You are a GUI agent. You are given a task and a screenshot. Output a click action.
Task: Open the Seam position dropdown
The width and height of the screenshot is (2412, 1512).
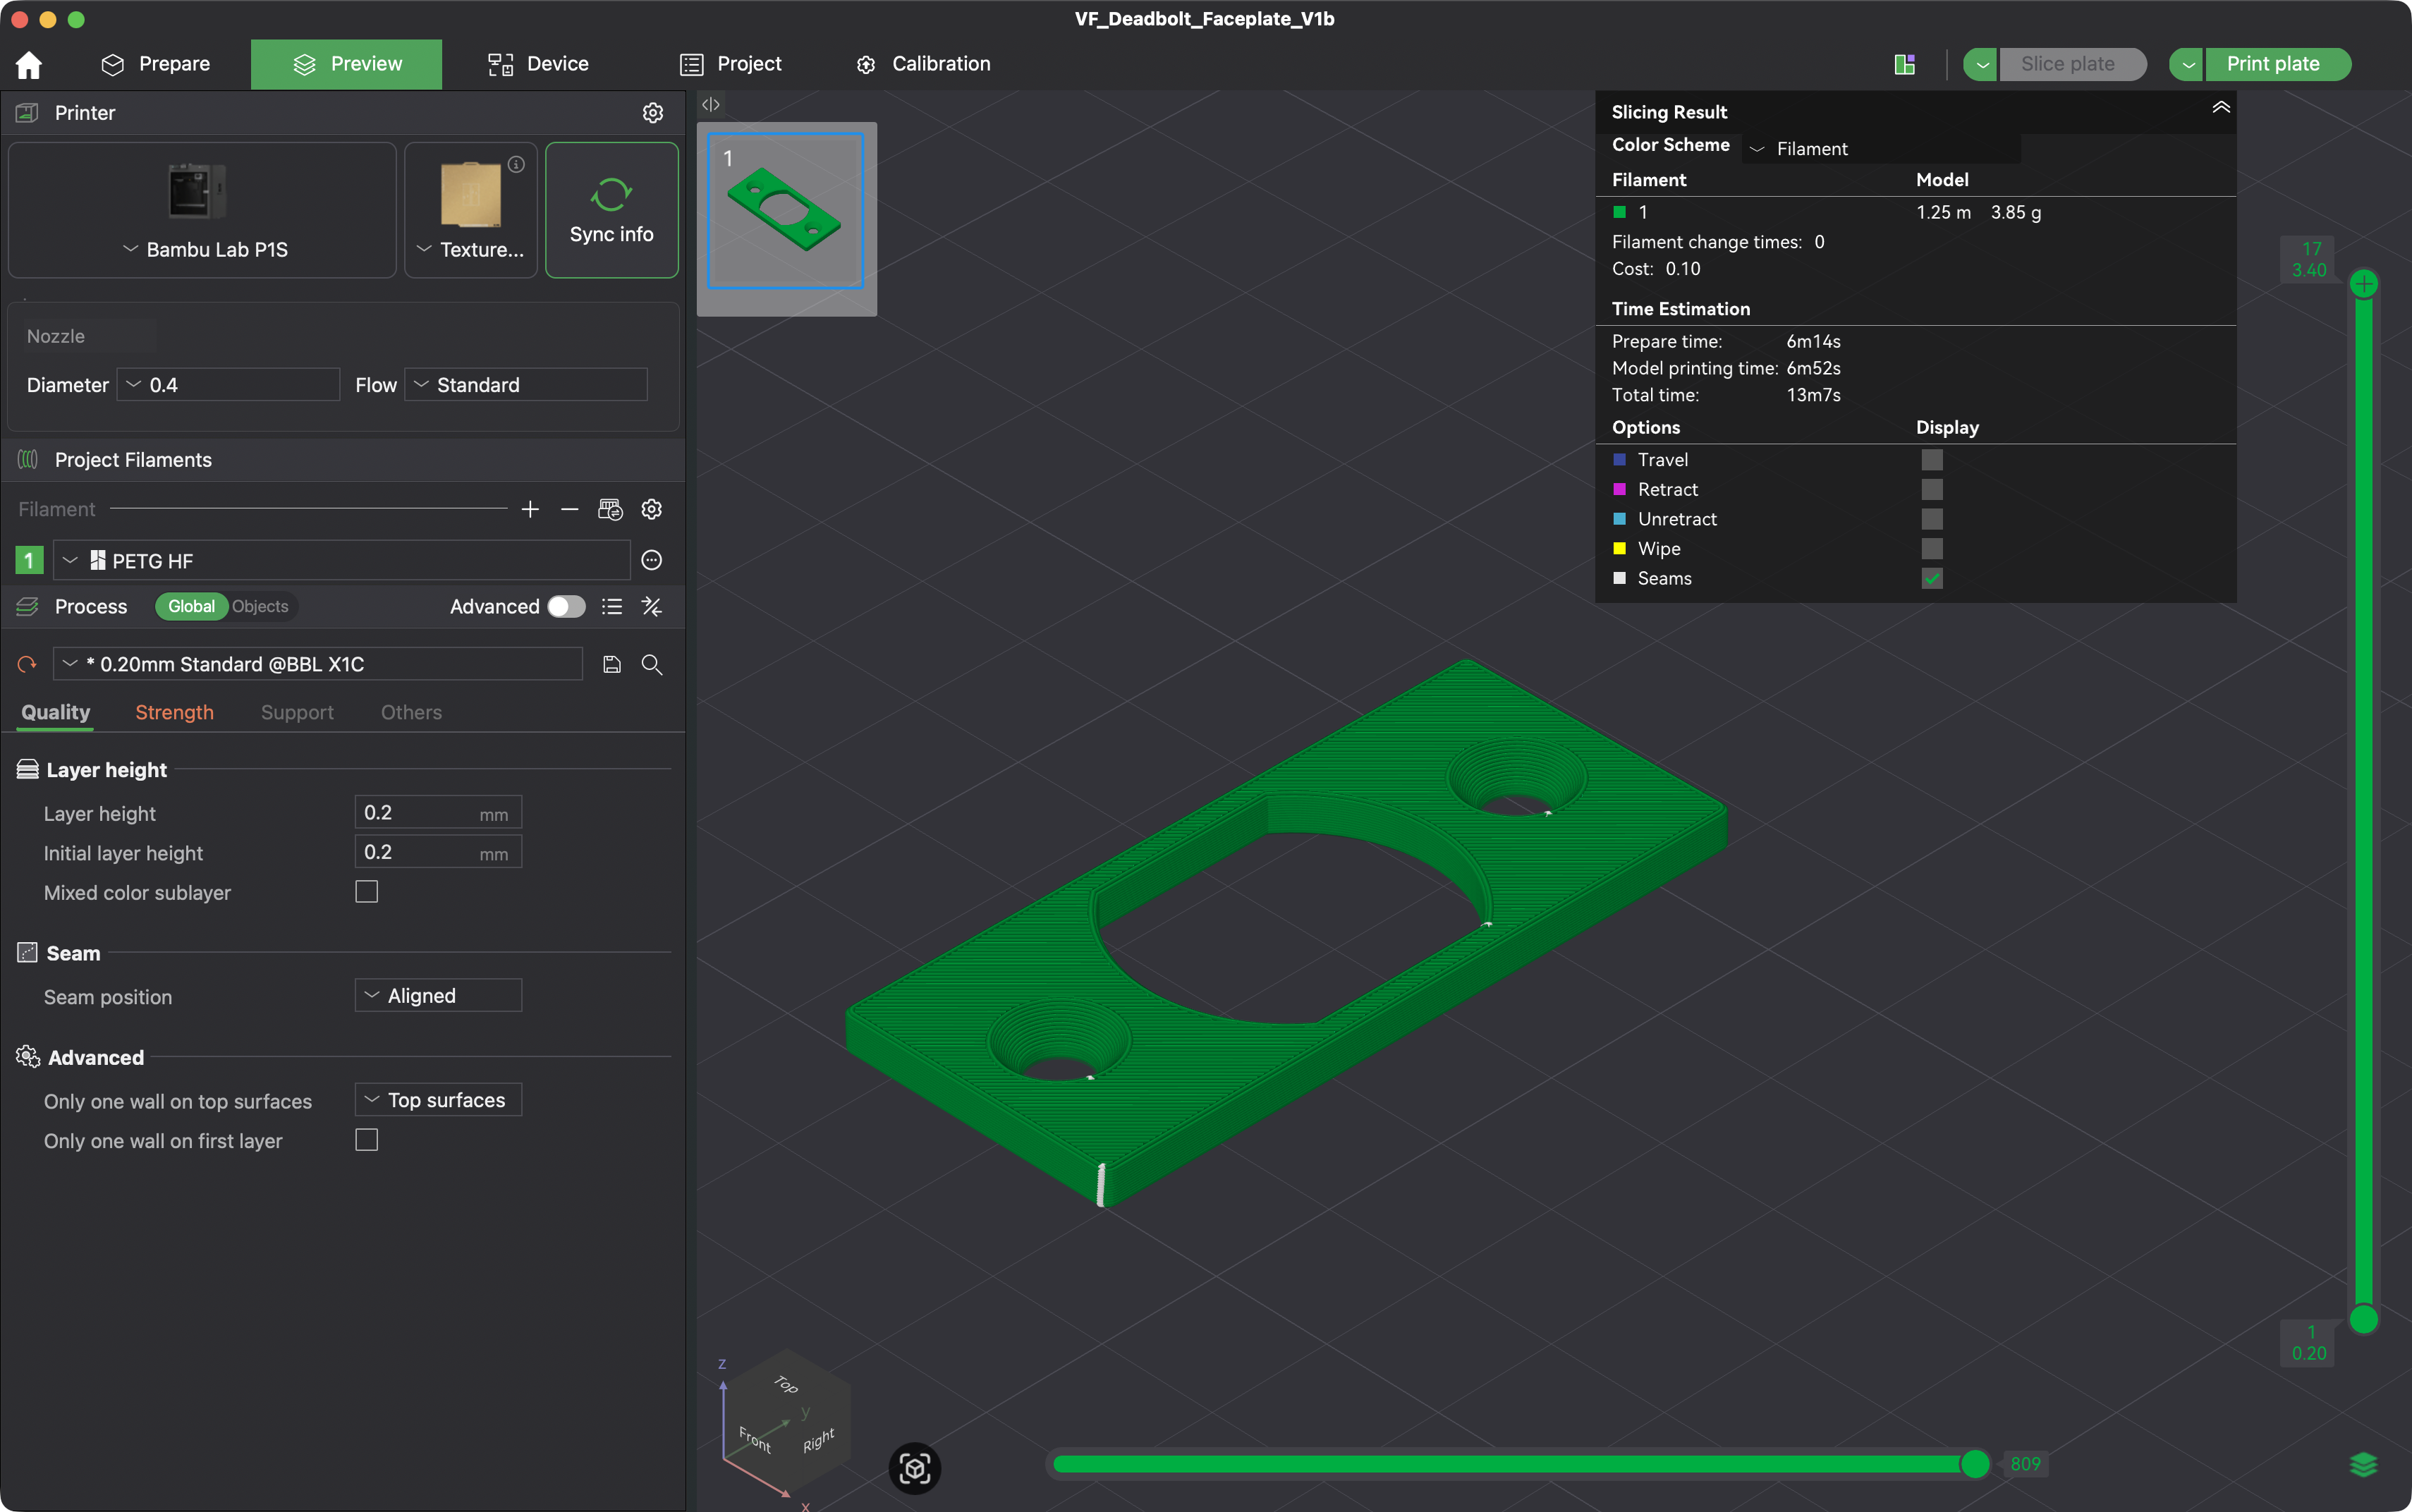pyautogui.click(x=438, y=996)
